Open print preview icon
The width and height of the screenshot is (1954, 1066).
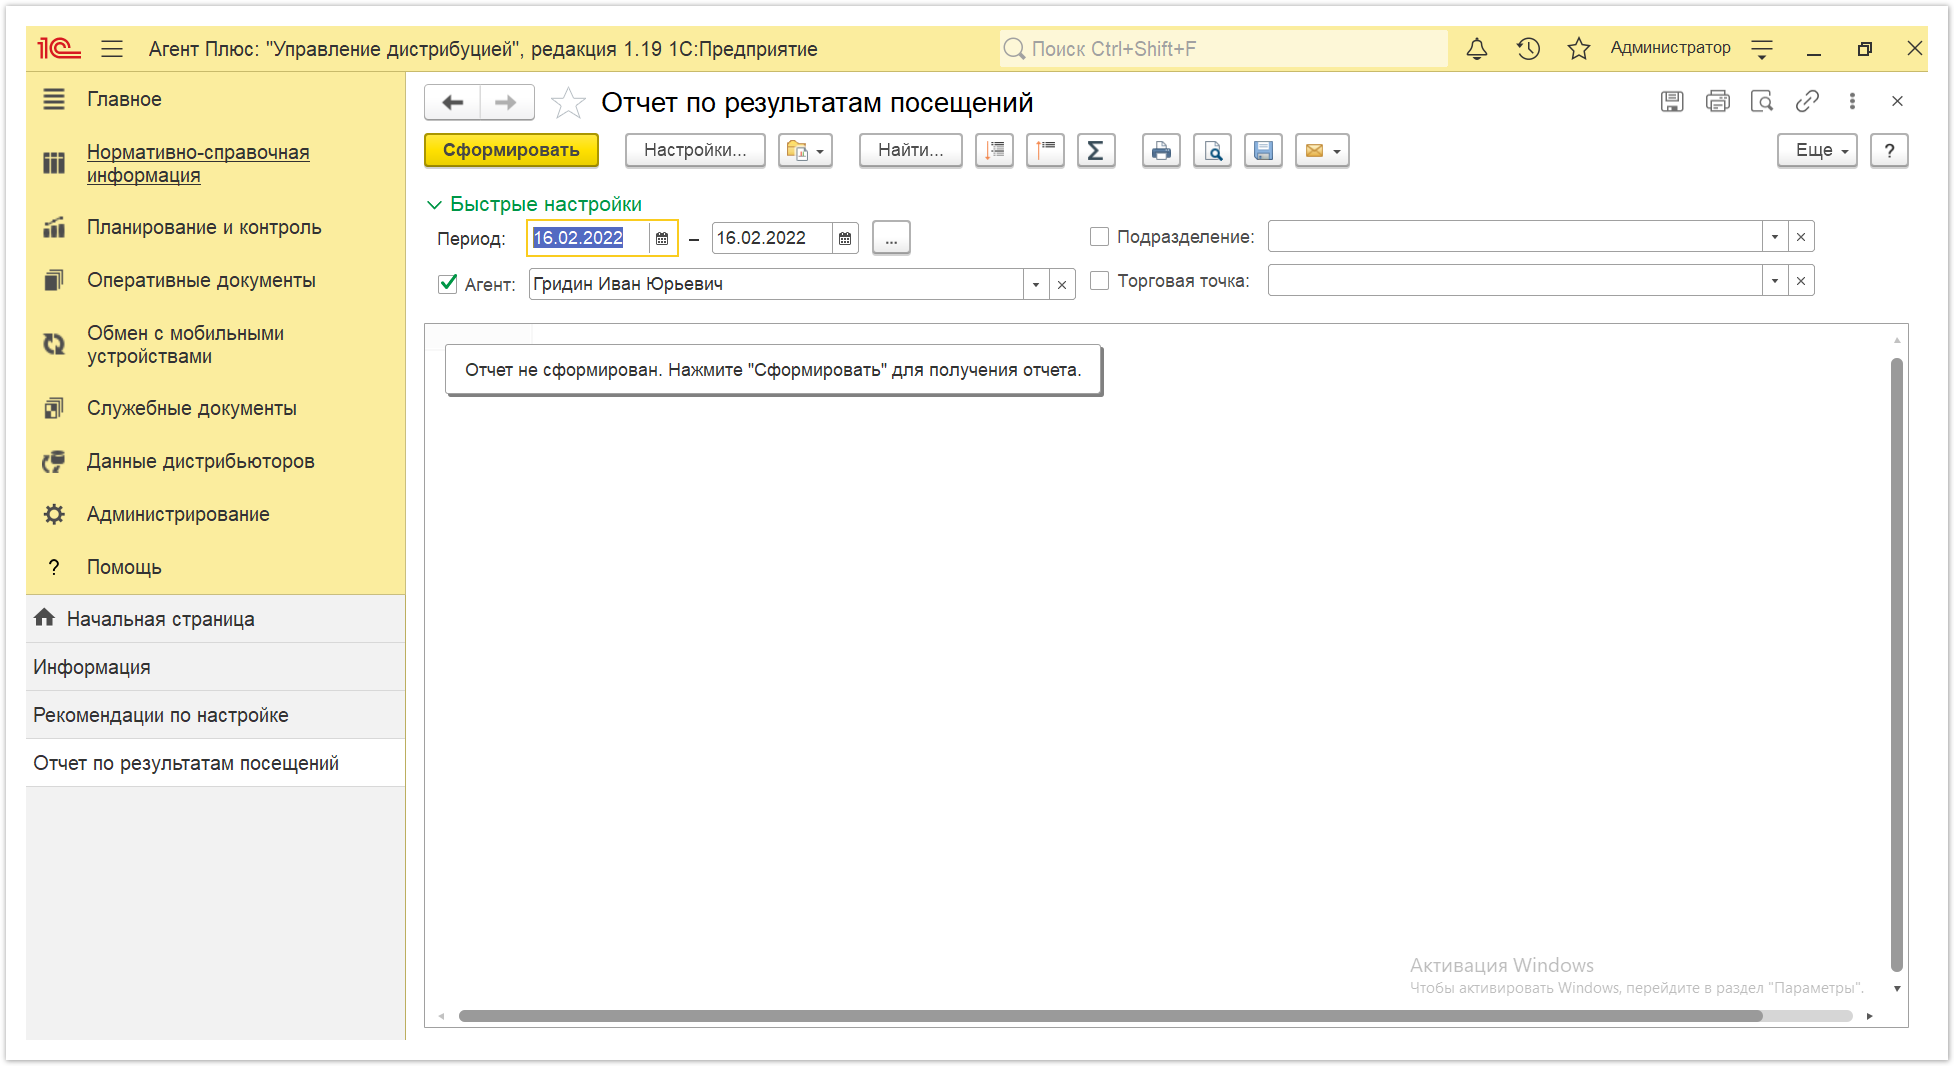(1212, 150)
